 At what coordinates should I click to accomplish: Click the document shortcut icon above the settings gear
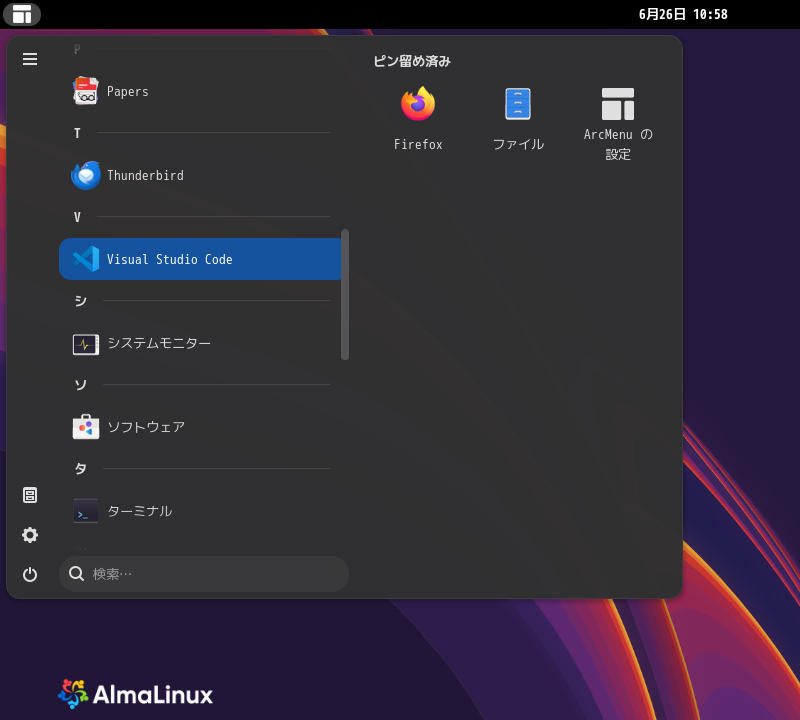click(x=30, y=495)
